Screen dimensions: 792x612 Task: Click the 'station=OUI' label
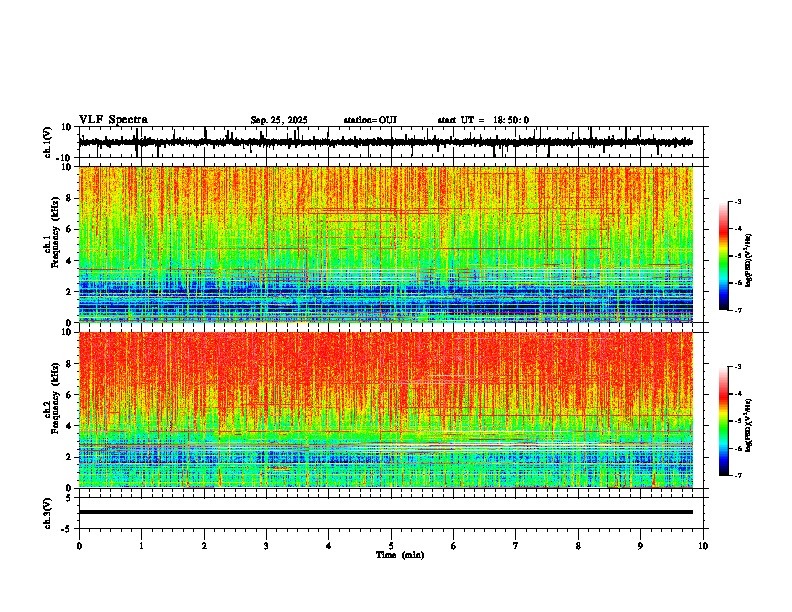click(370, 120)
